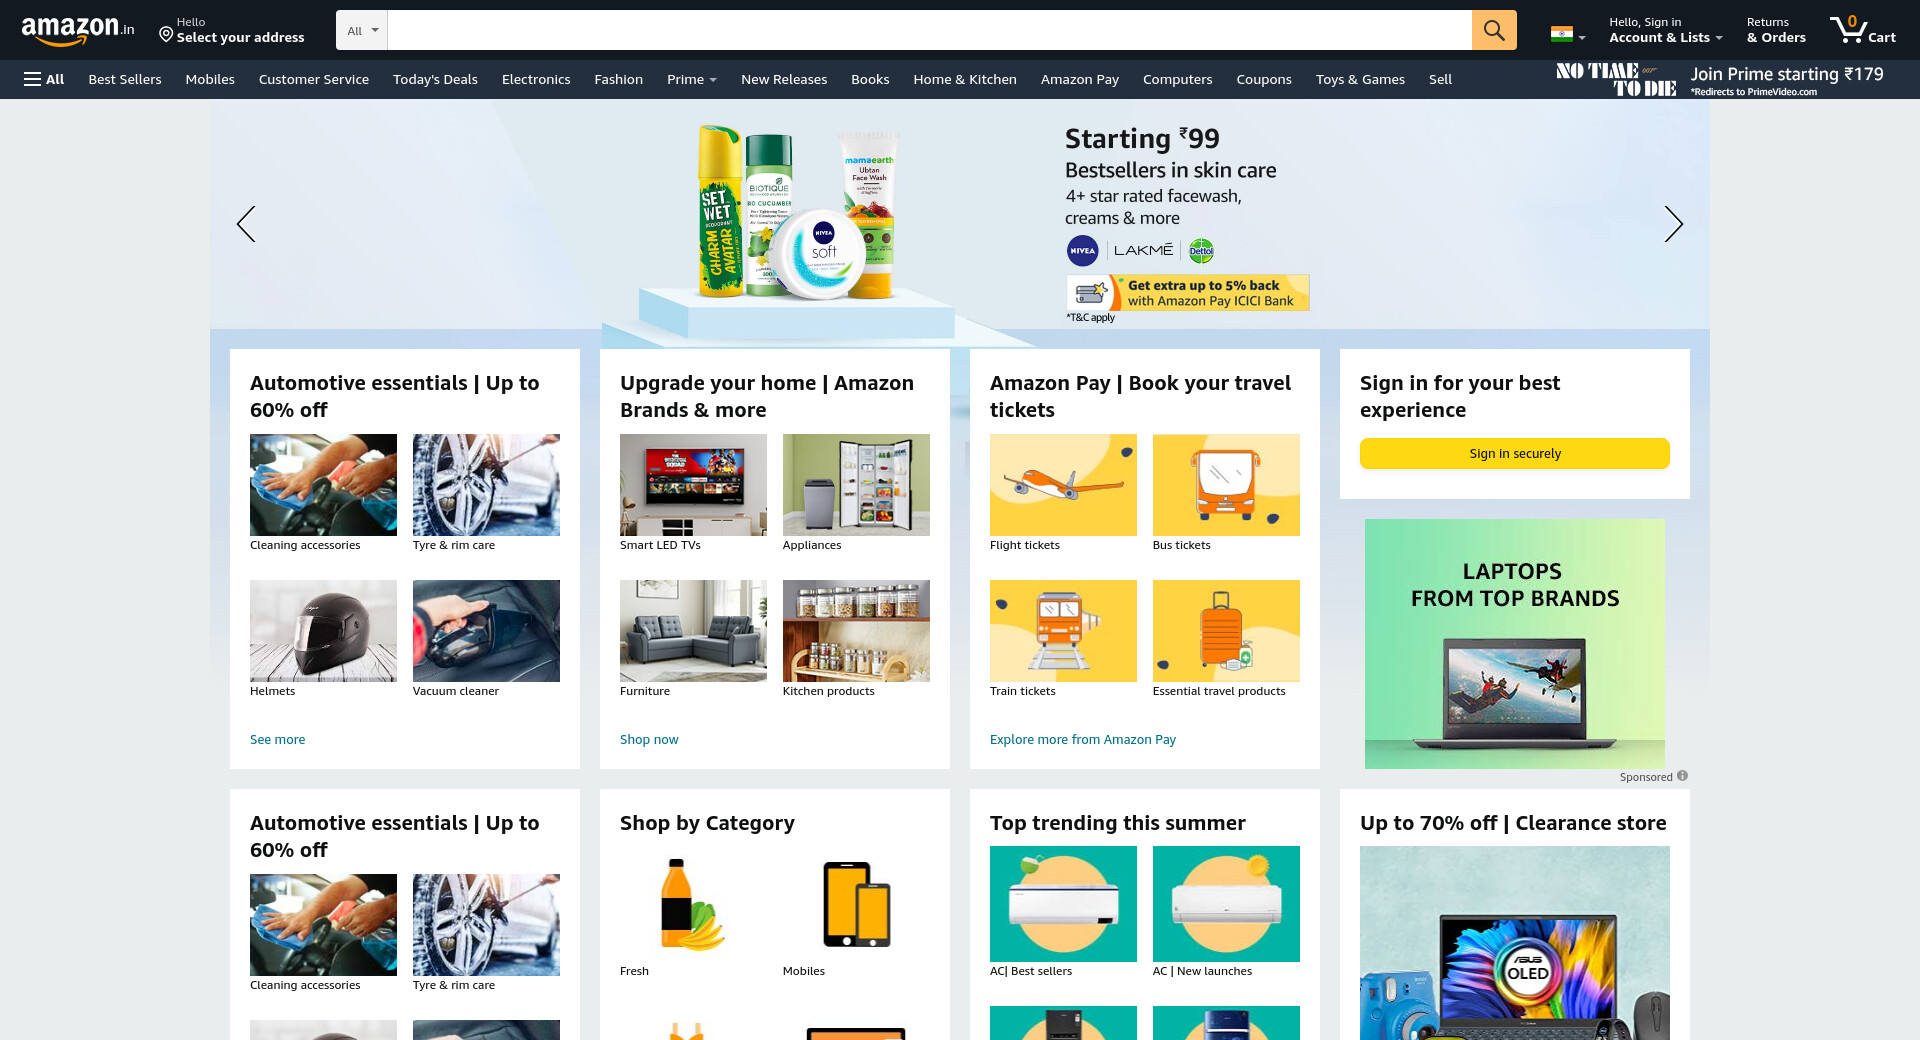Open Furniture thumbnail
This screenshot has width=1920, height=1040.
(693, 631)
